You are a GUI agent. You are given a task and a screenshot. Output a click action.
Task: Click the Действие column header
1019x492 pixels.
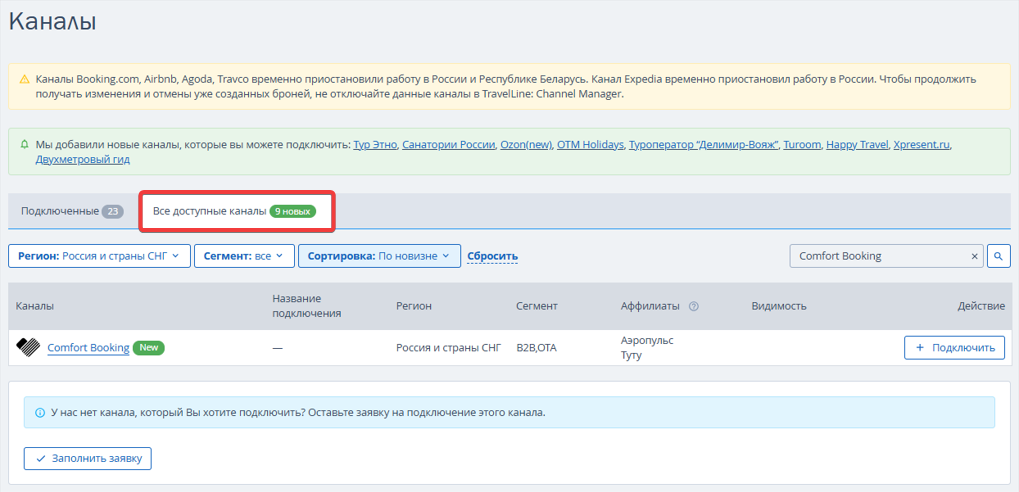[x=981, y=306]
